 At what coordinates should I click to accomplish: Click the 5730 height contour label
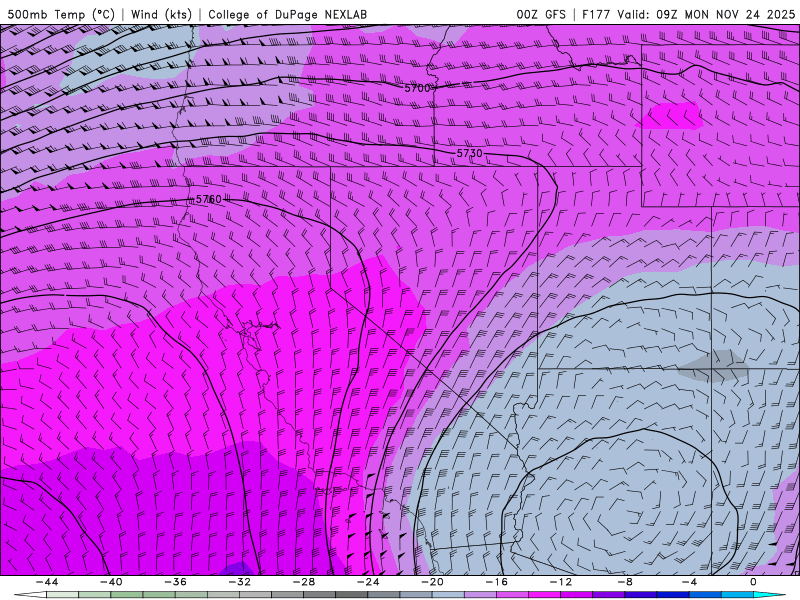point(469,153)
